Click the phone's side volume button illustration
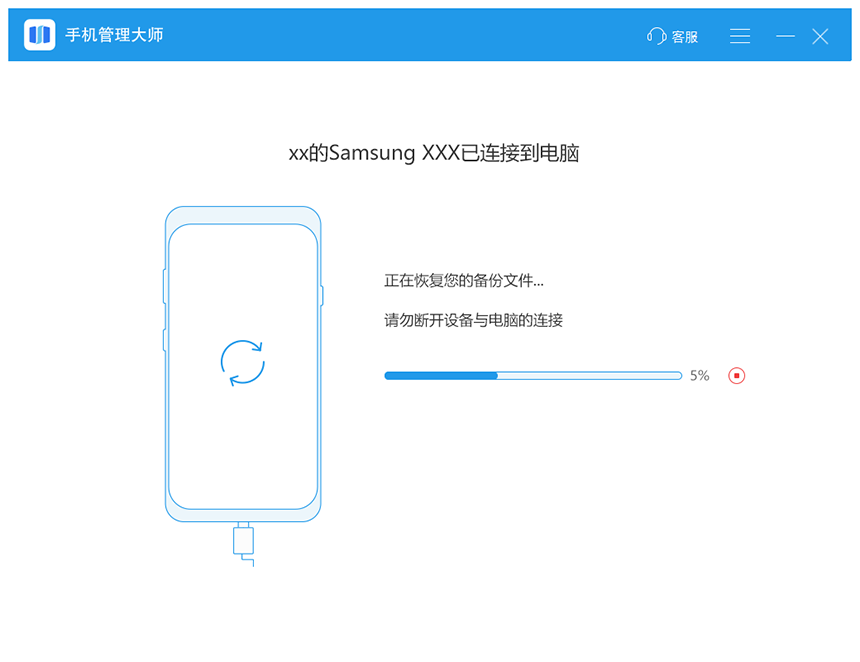Viewport: 860px width, 662px height. coord(164,286)
